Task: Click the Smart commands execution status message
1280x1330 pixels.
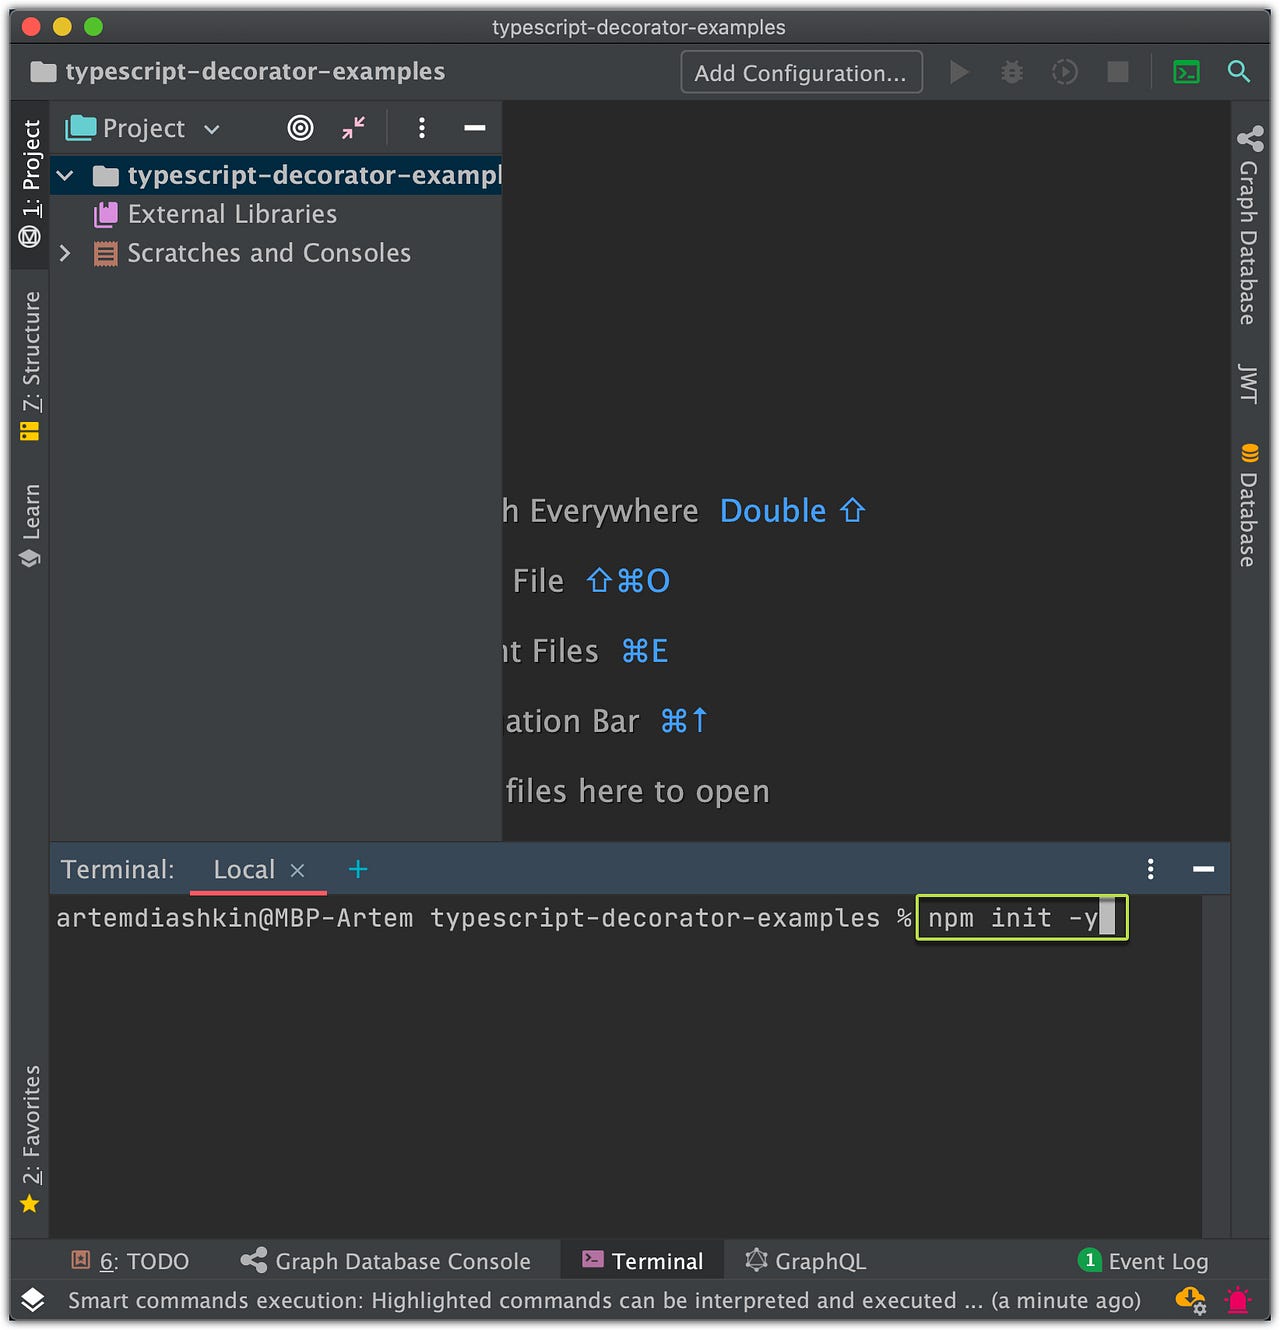Action: 604,1300
